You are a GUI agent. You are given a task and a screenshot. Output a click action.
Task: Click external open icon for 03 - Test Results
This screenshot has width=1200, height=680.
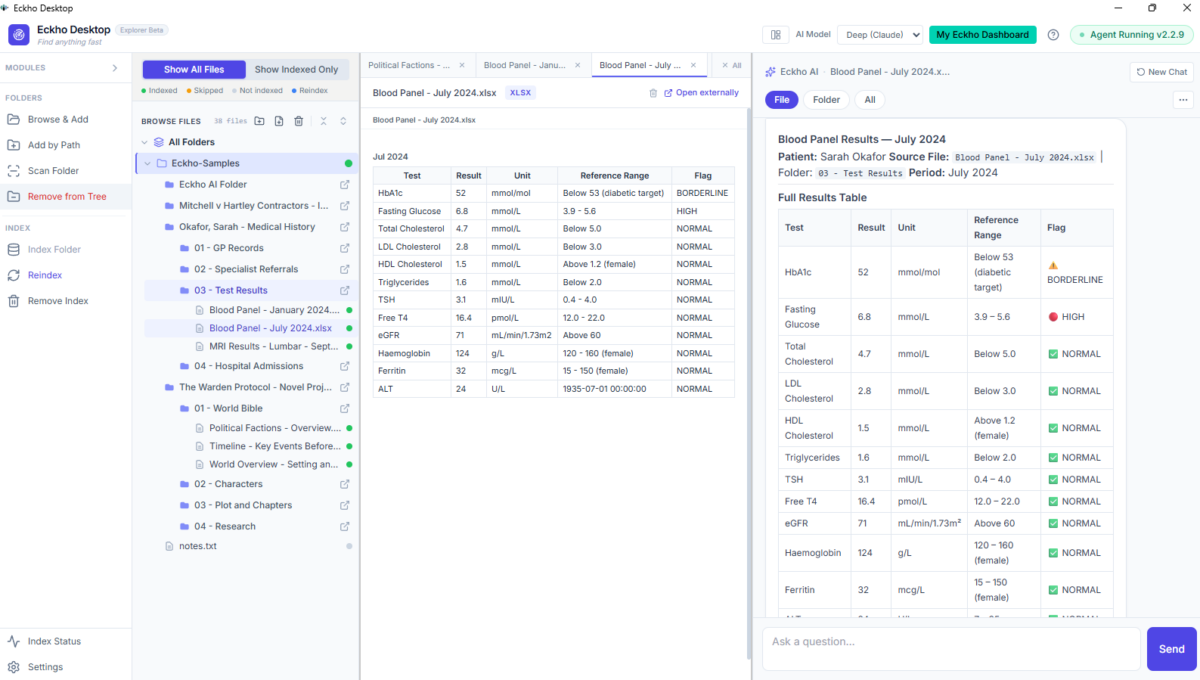pyautogui.click(x=345, y=290)
